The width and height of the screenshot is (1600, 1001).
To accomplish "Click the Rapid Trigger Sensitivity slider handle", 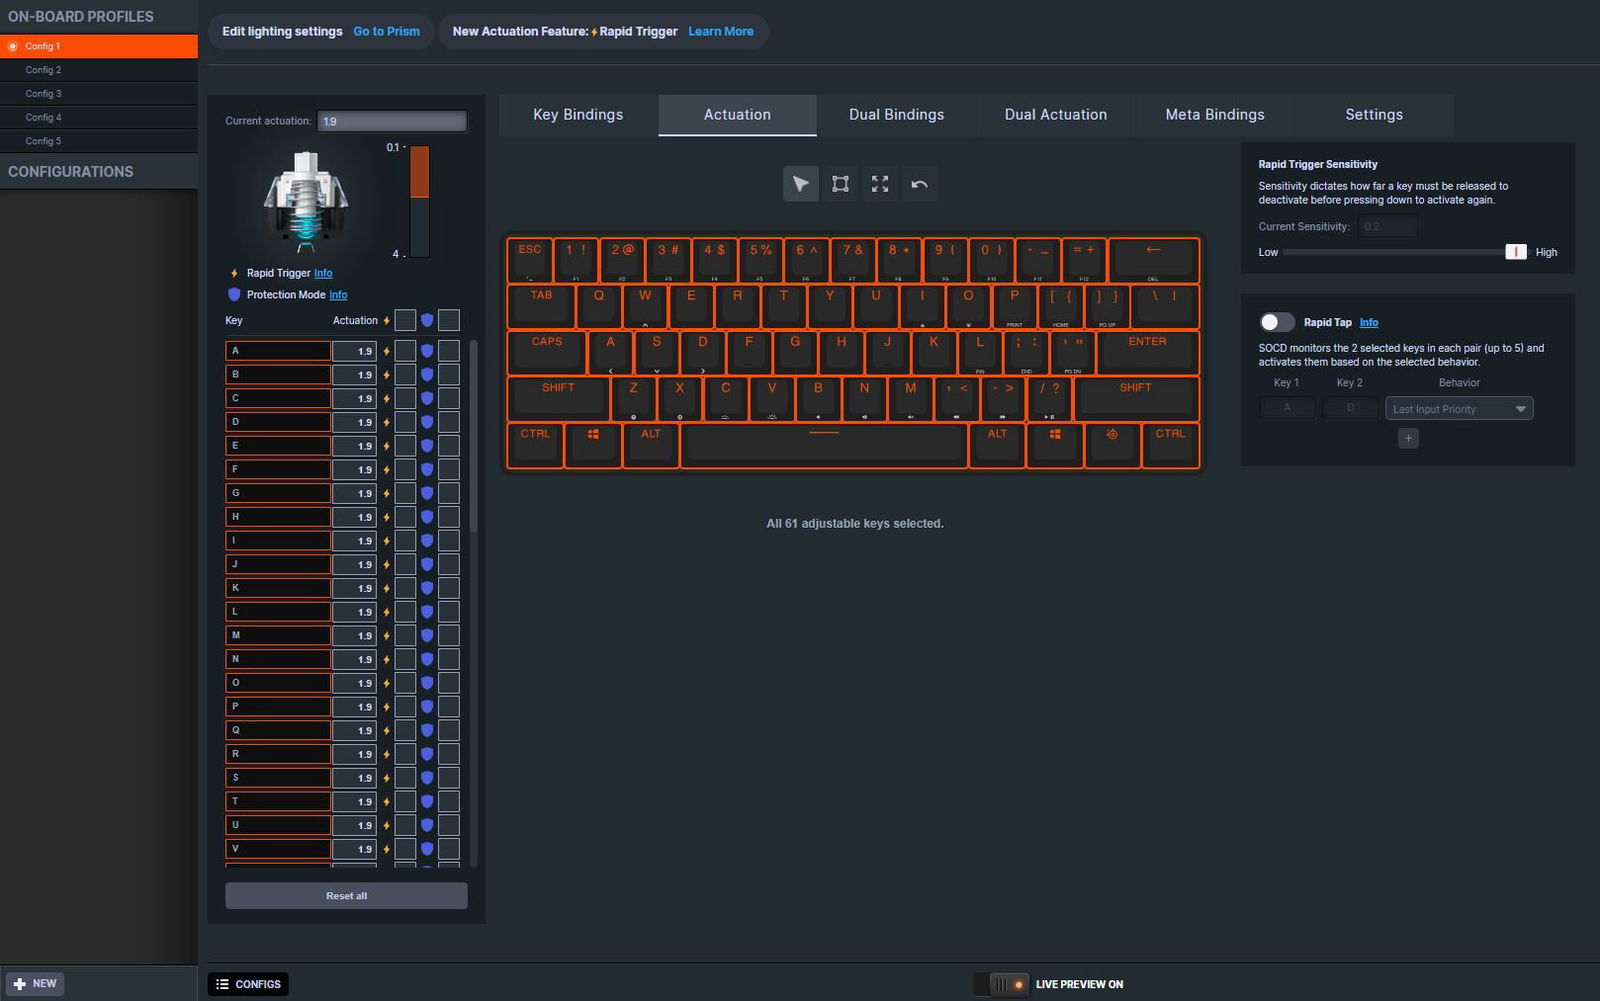I will [1515, 252].
